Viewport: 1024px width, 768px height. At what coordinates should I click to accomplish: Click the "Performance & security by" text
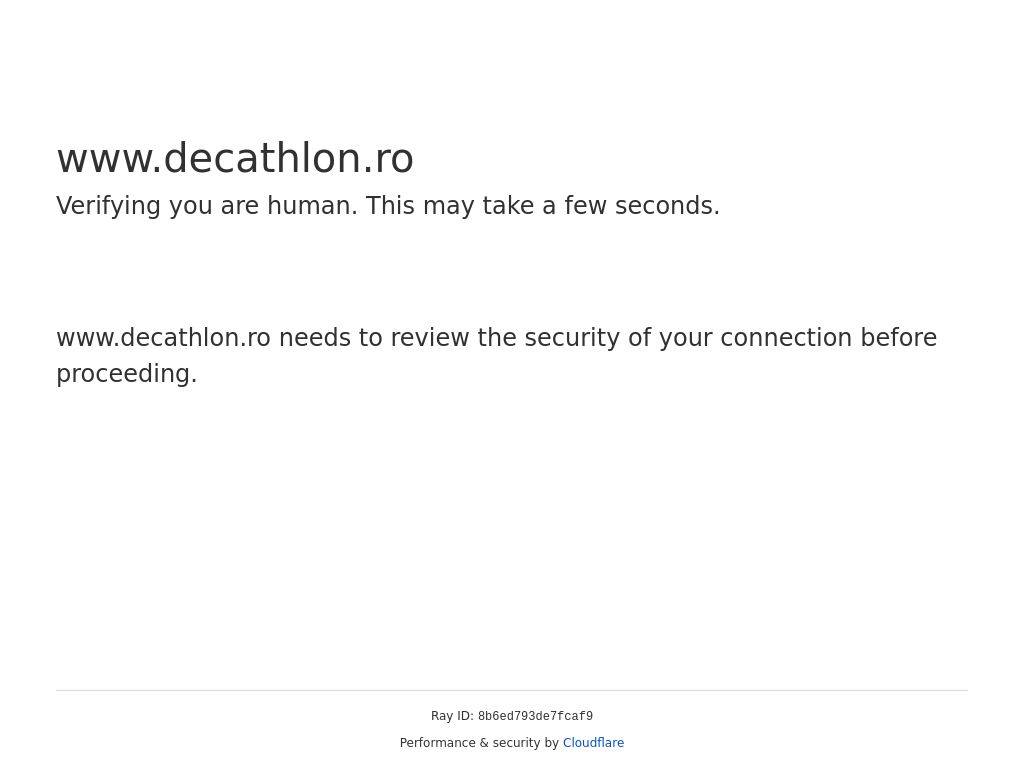[x=479, y=743]
